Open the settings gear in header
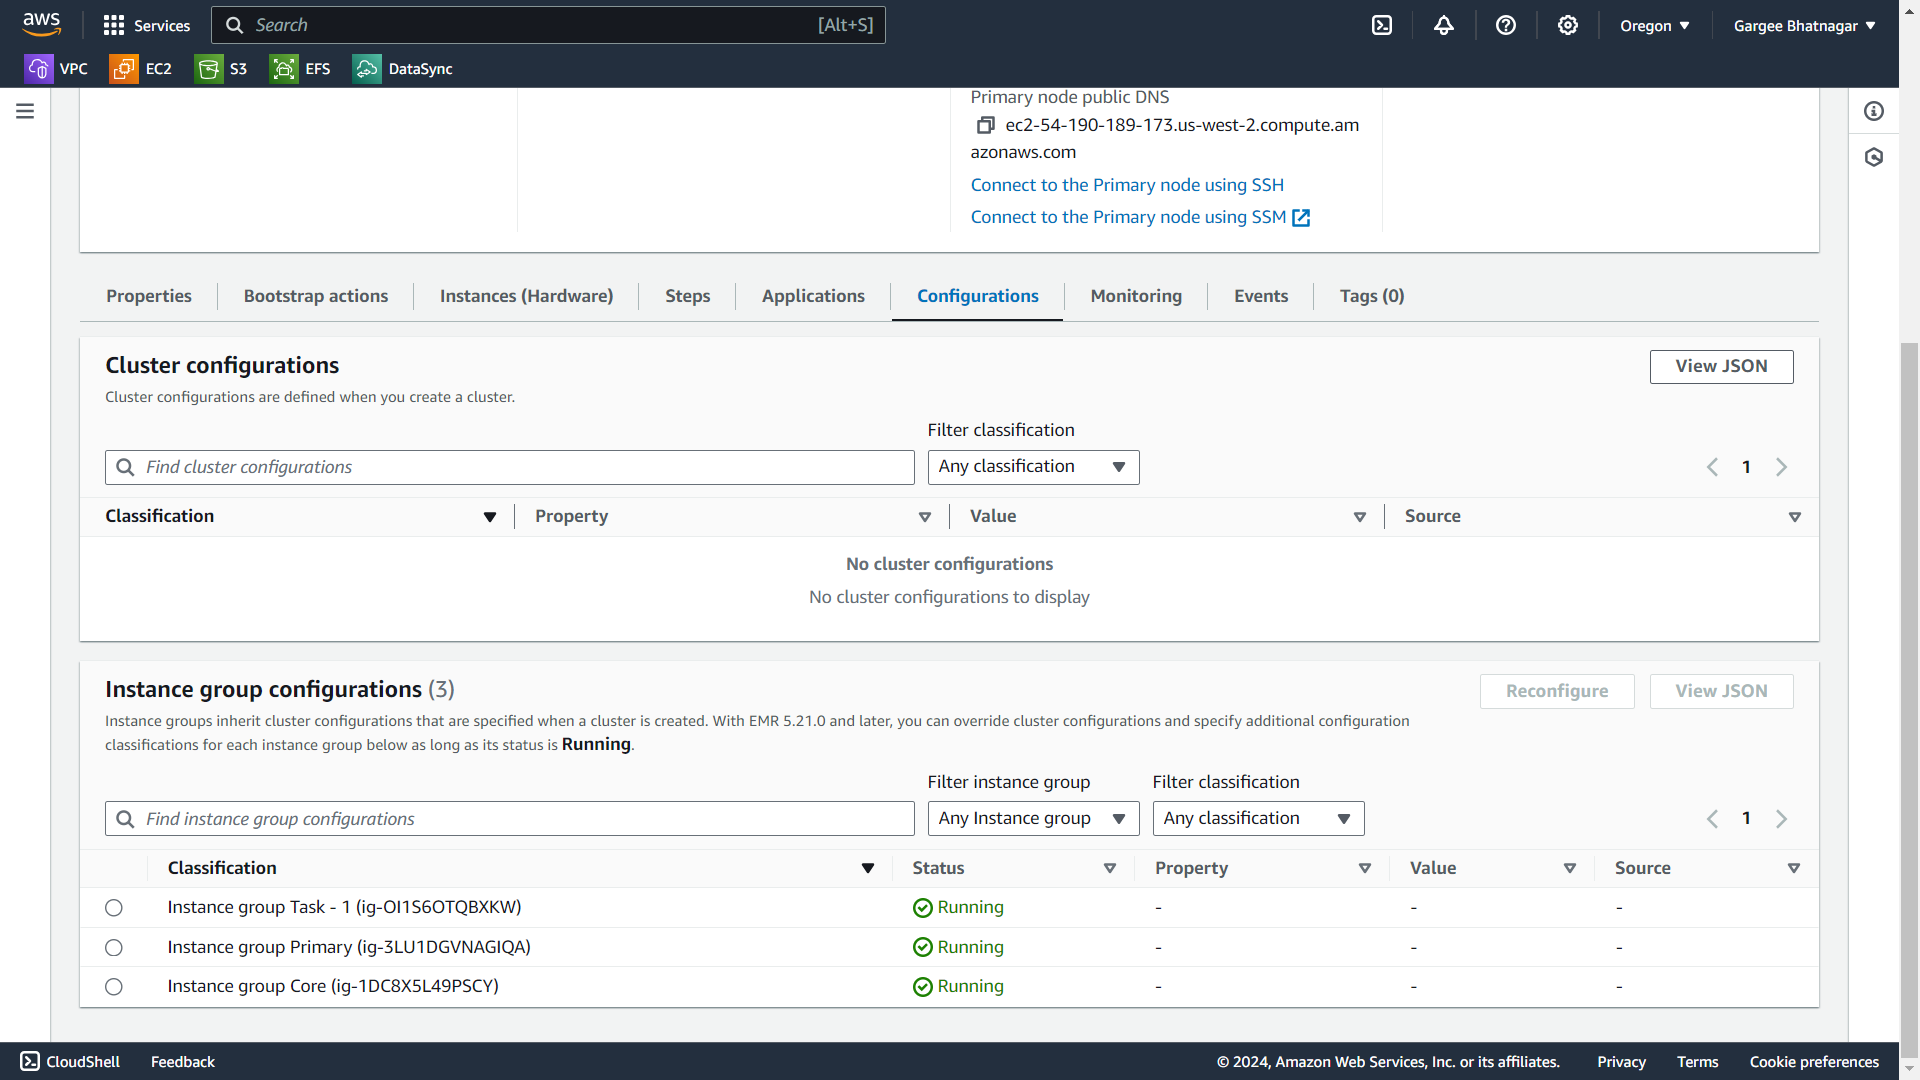 1568,25
